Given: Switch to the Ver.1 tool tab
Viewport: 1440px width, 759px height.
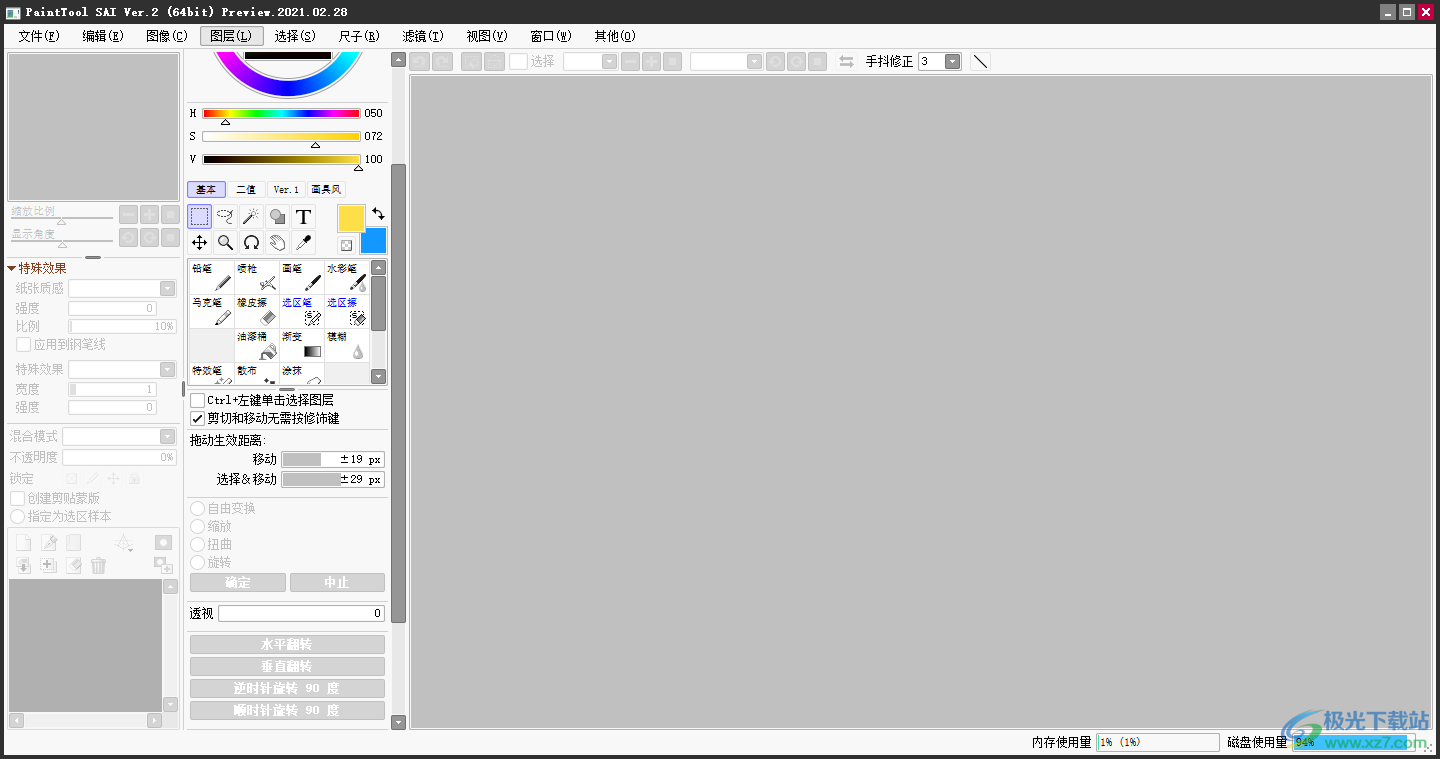Looking at the screenshot, I should (x=286, y=189).
